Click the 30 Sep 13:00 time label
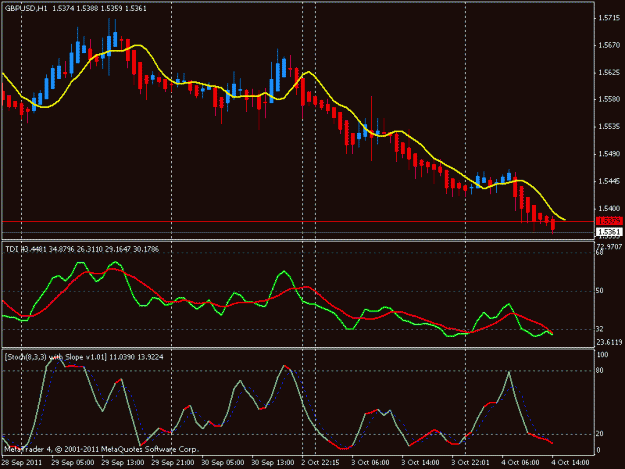Screen dimensions: 625x469 (x=273, y=463)
